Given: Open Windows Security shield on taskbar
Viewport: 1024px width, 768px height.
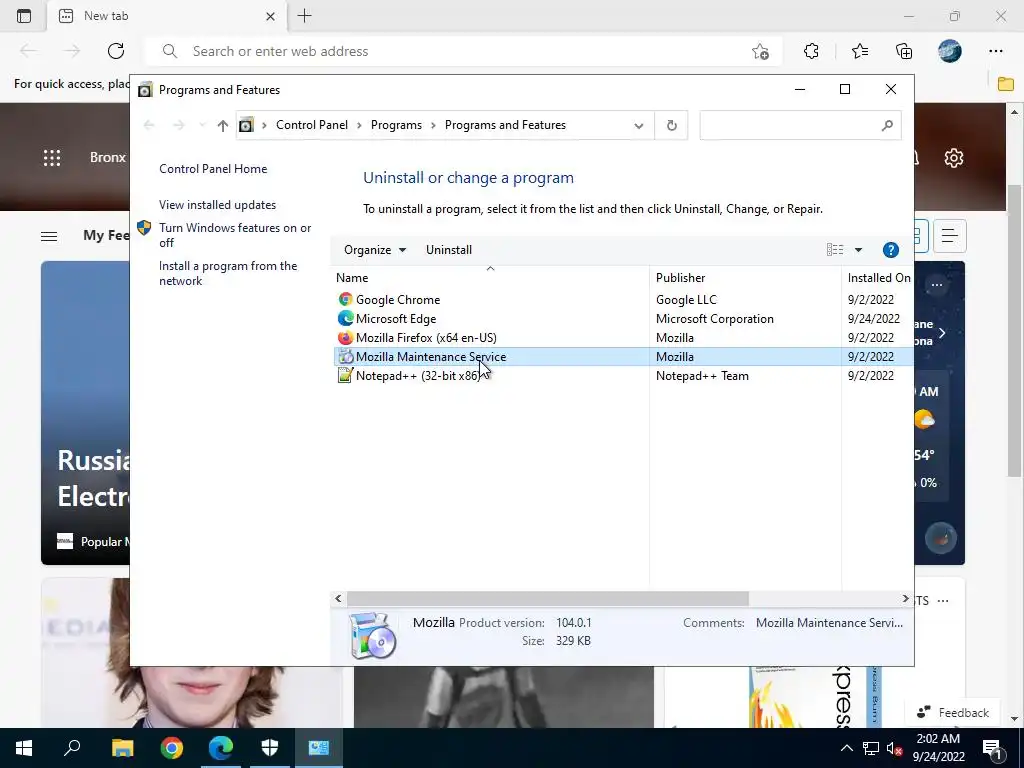Looking at the screenshot, I should tap(270, 748).
